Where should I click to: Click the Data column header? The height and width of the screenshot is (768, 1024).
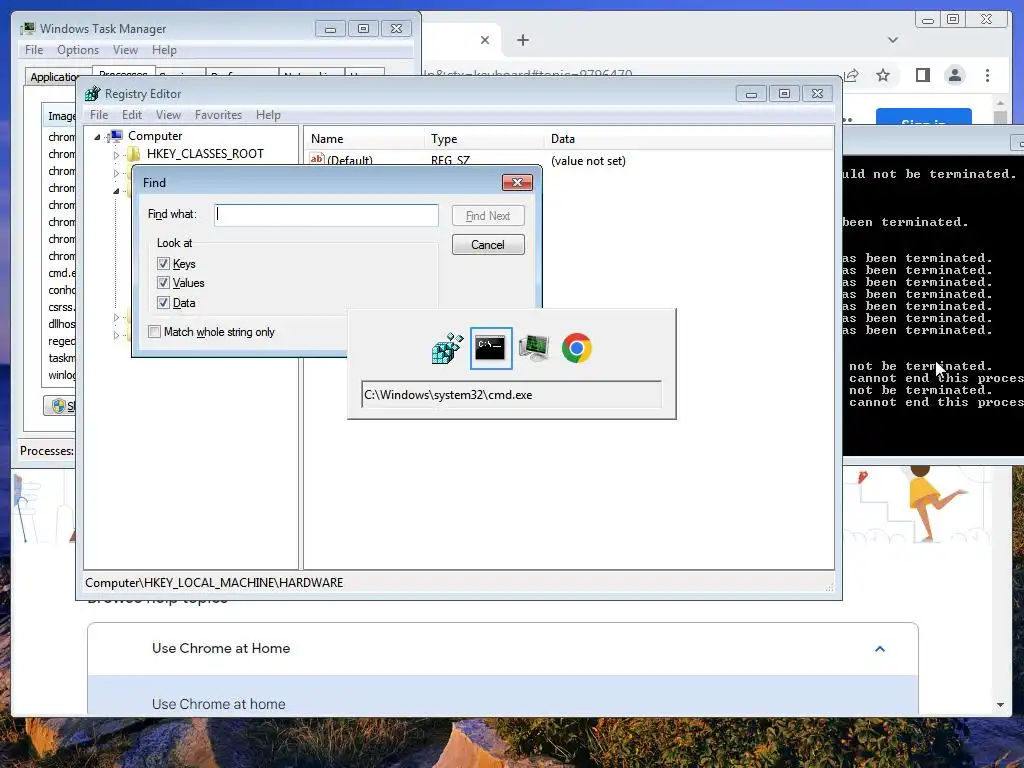click(x=688, y=139)
